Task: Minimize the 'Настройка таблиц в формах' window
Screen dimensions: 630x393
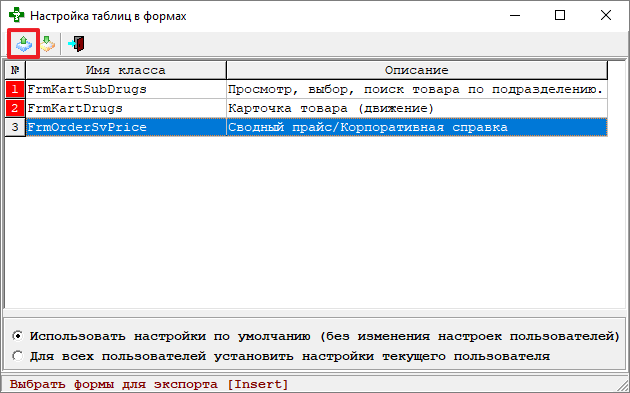Action: [515, 16]
